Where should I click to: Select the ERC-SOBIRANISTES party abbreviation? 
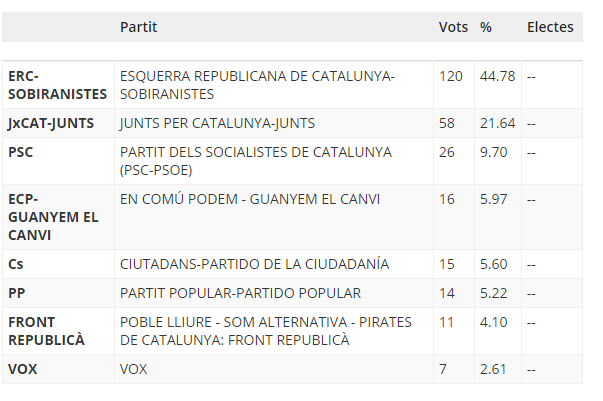point(57,85)
